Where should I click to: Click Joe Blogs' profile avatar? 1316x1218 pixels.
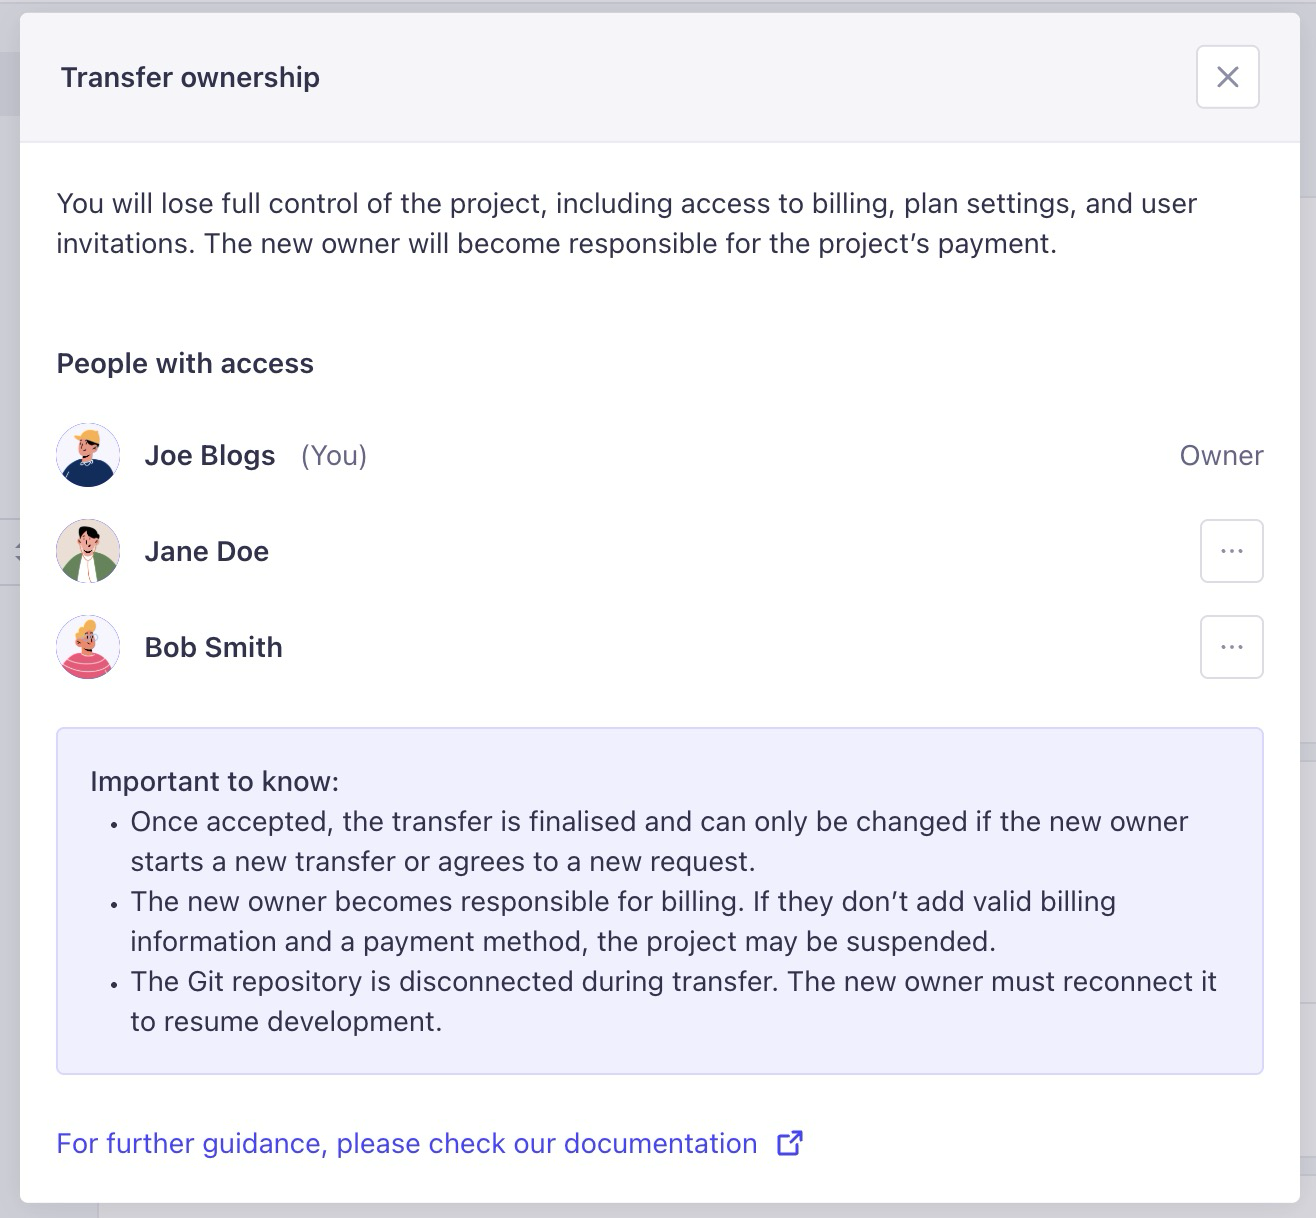(88, 455)
